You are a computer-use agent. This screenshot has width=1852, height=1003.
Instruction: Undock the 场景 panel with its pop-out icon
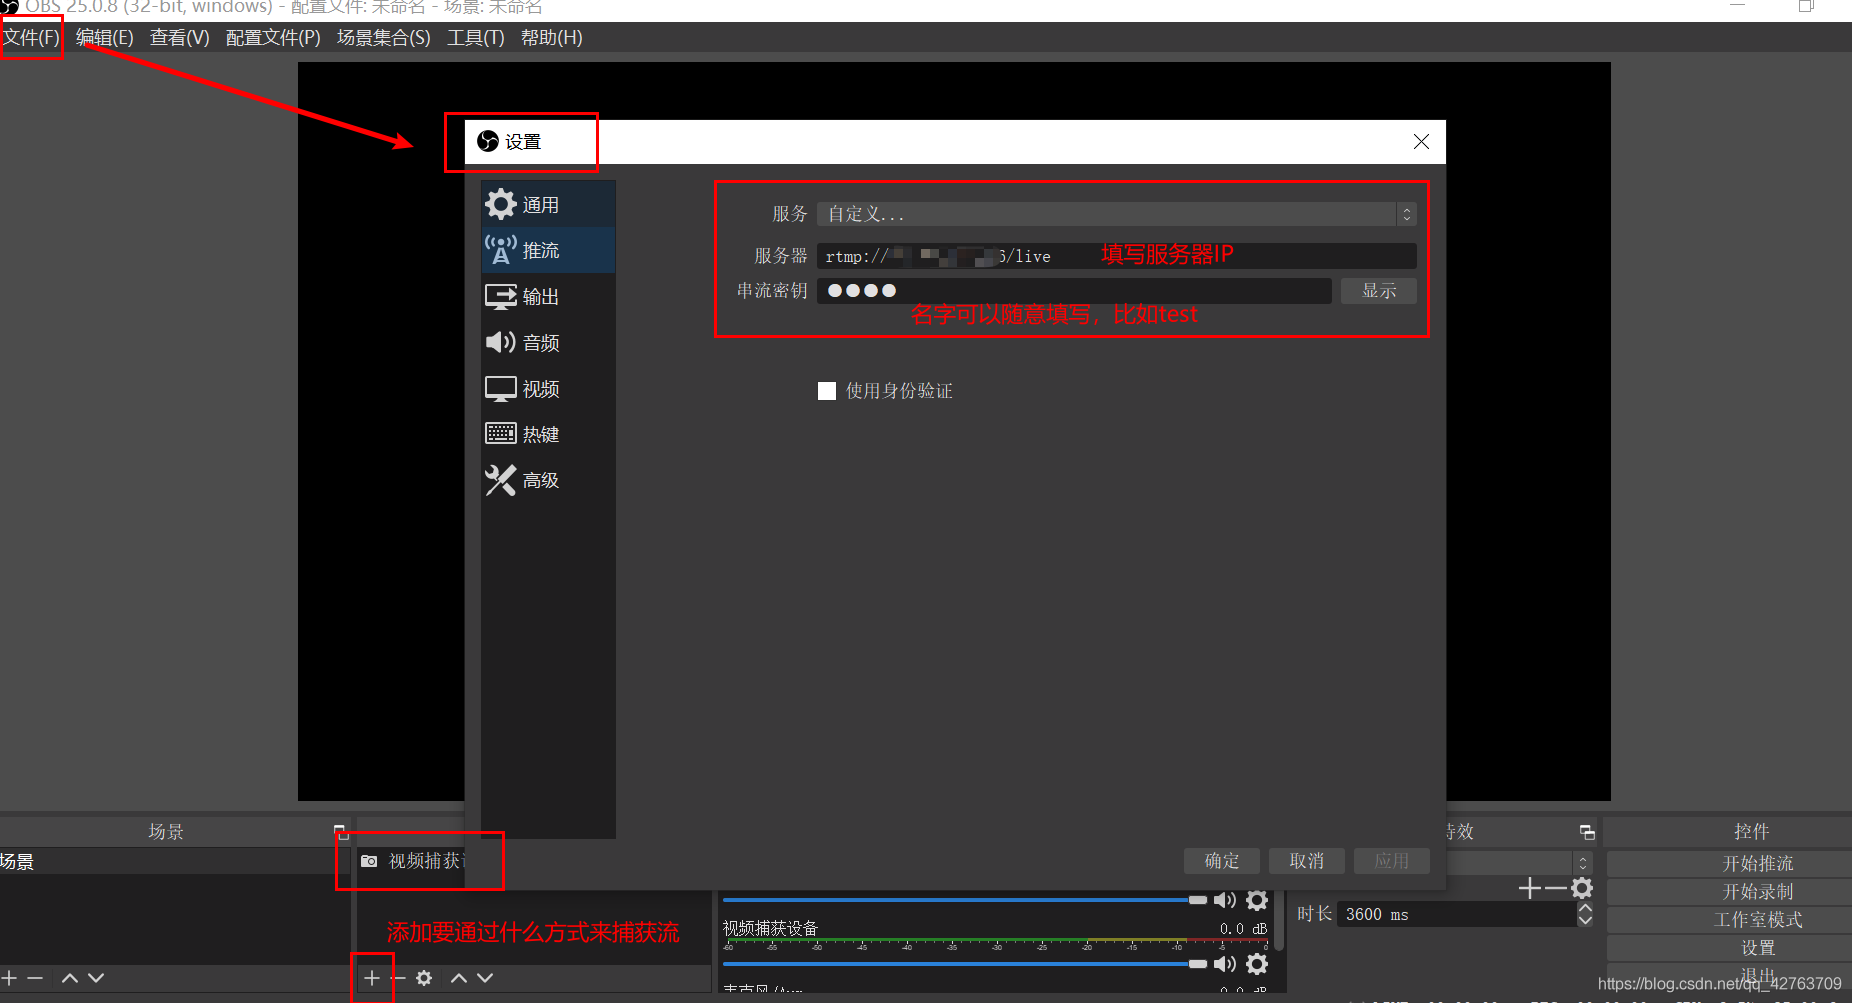point(340,831)
